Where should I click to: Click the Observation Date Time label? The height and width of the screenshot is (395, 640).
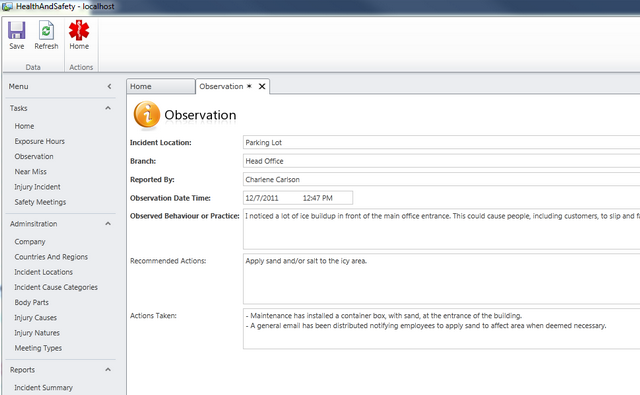170,198
